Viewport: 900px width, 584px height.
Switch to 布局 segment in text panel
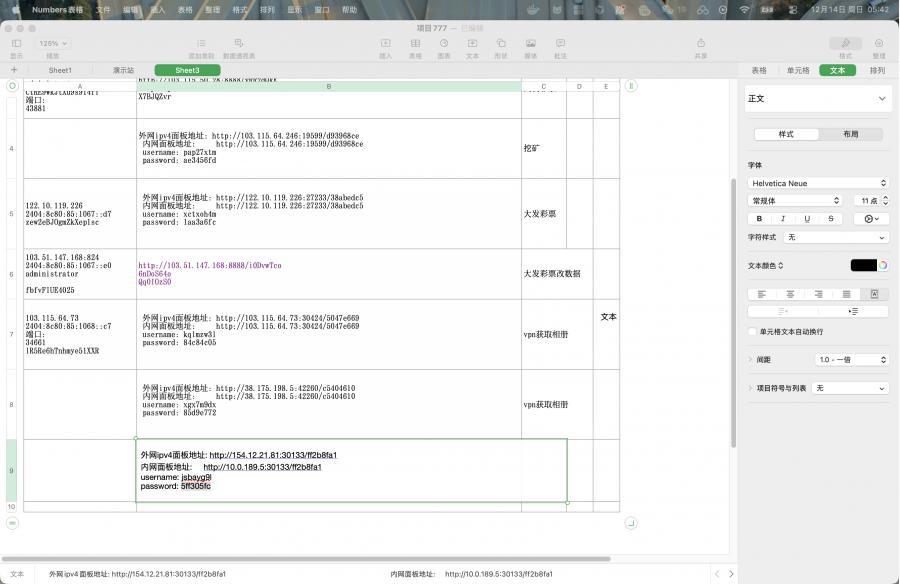pos(850,134)
